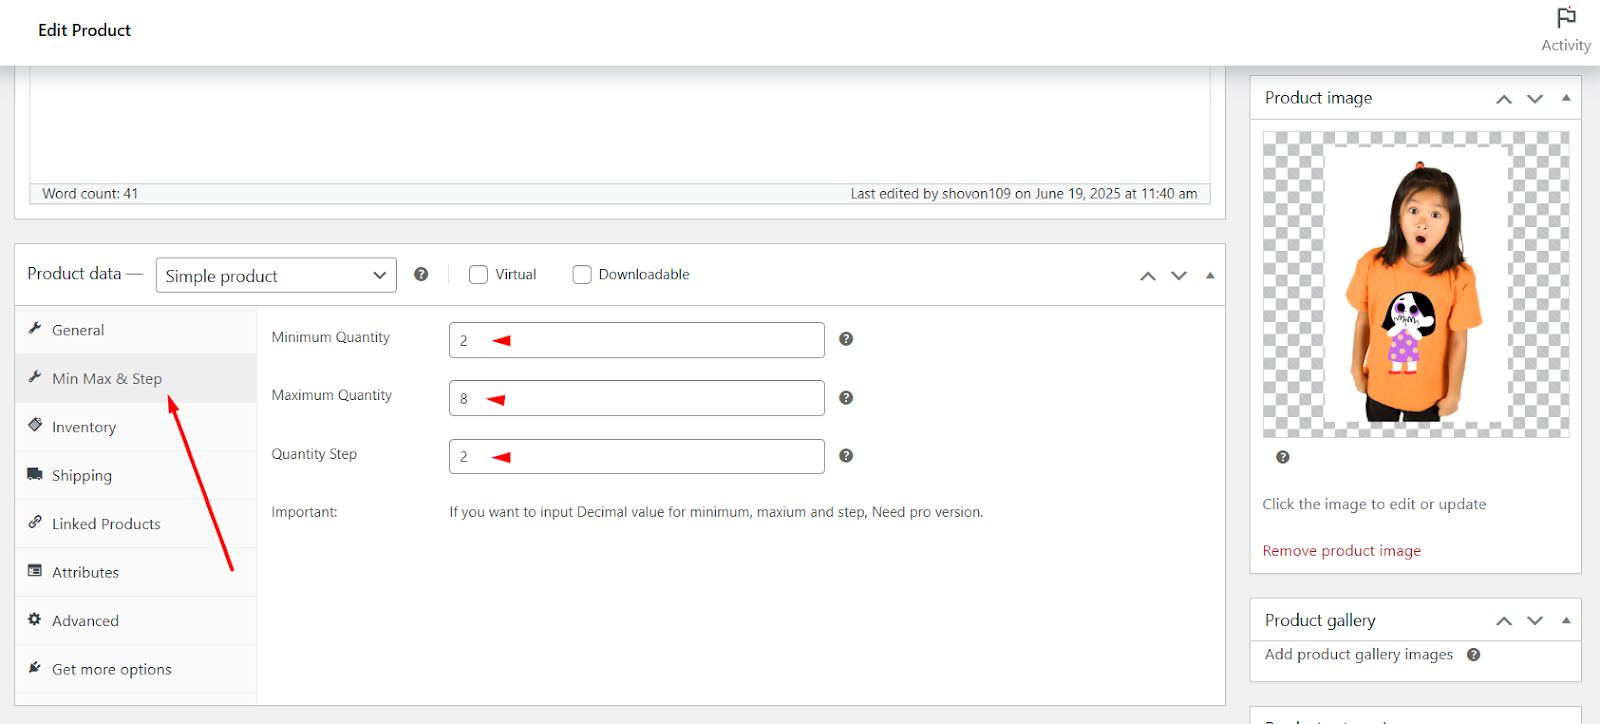Click the Minimum Quantity label
Screen dimensions: 1600x724
tap(330, 338)
